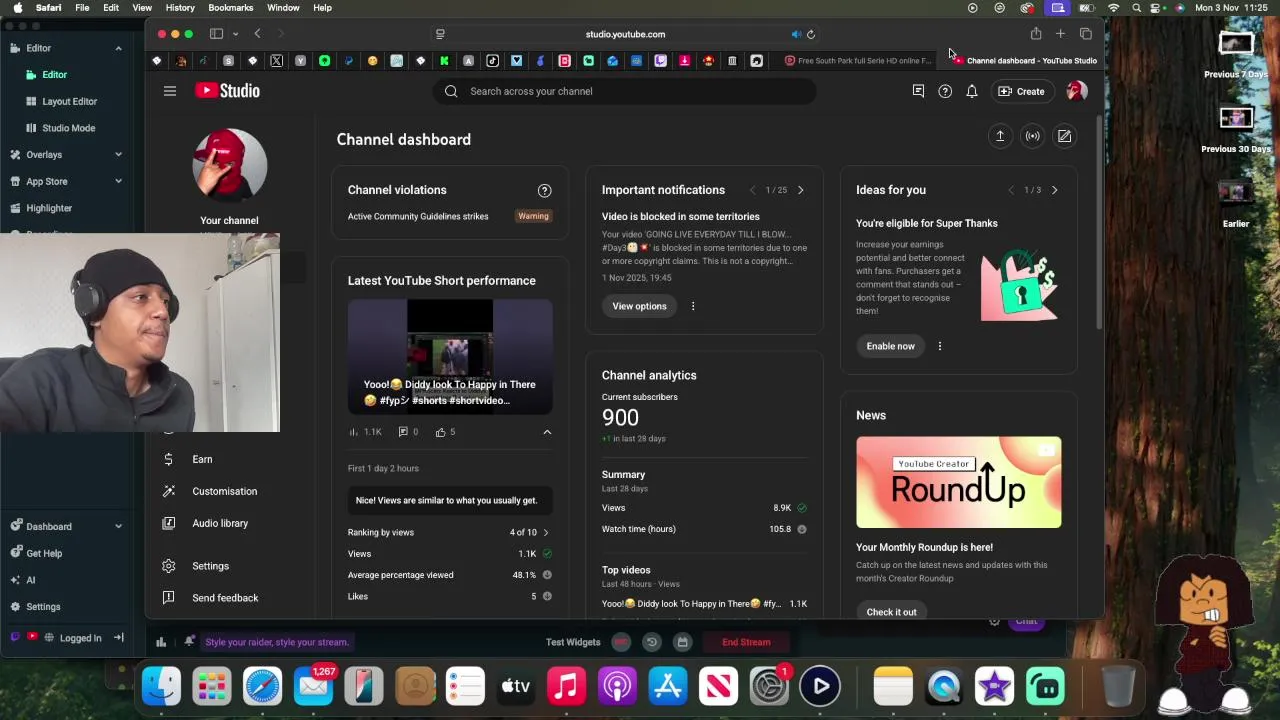The width and height of the screenshot is (1280, 720).
Task: Open more options beside Enable now
Action: pos(939,346)
